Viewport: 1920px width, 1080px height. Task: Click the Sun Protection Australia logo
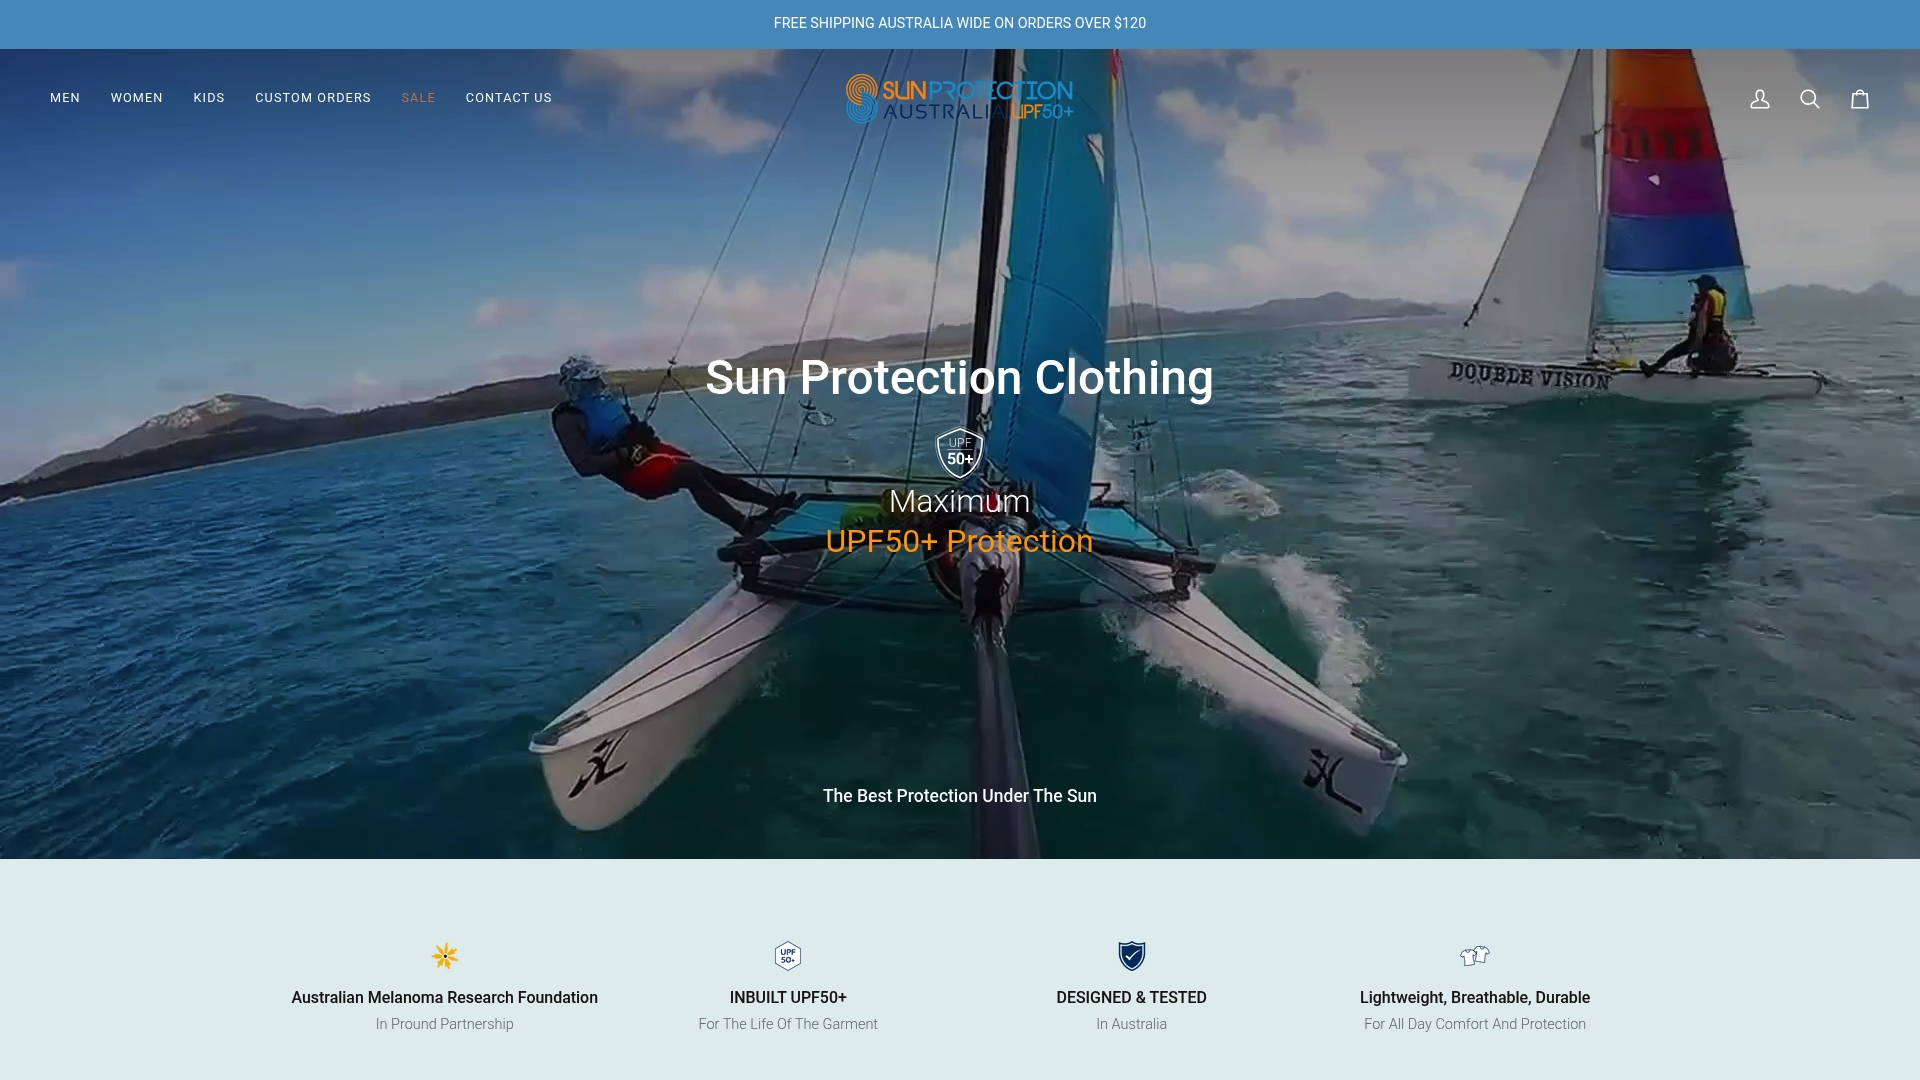click(x=960, y=98)
